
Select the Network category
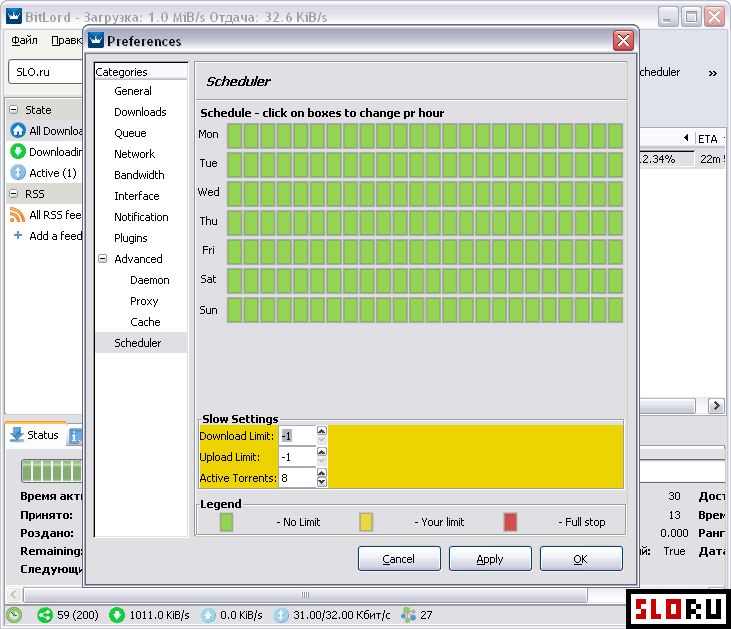pos(134,154)
